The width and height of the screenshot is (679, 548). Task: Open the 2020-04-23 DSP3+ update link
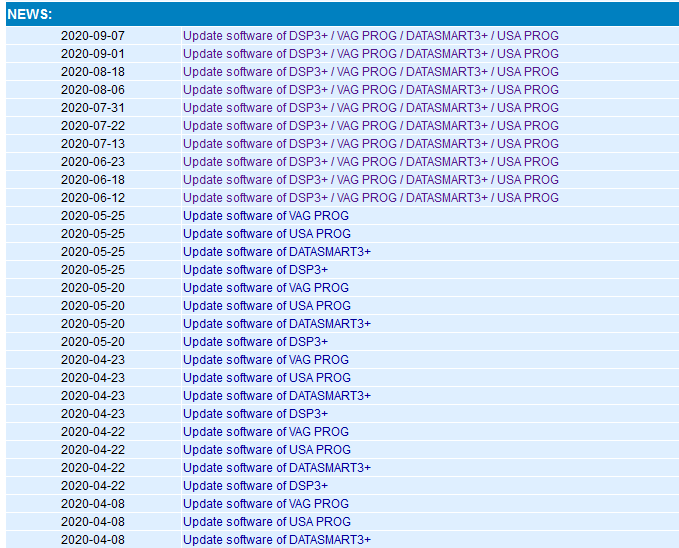pyautogui.click(x=255, y=414)
